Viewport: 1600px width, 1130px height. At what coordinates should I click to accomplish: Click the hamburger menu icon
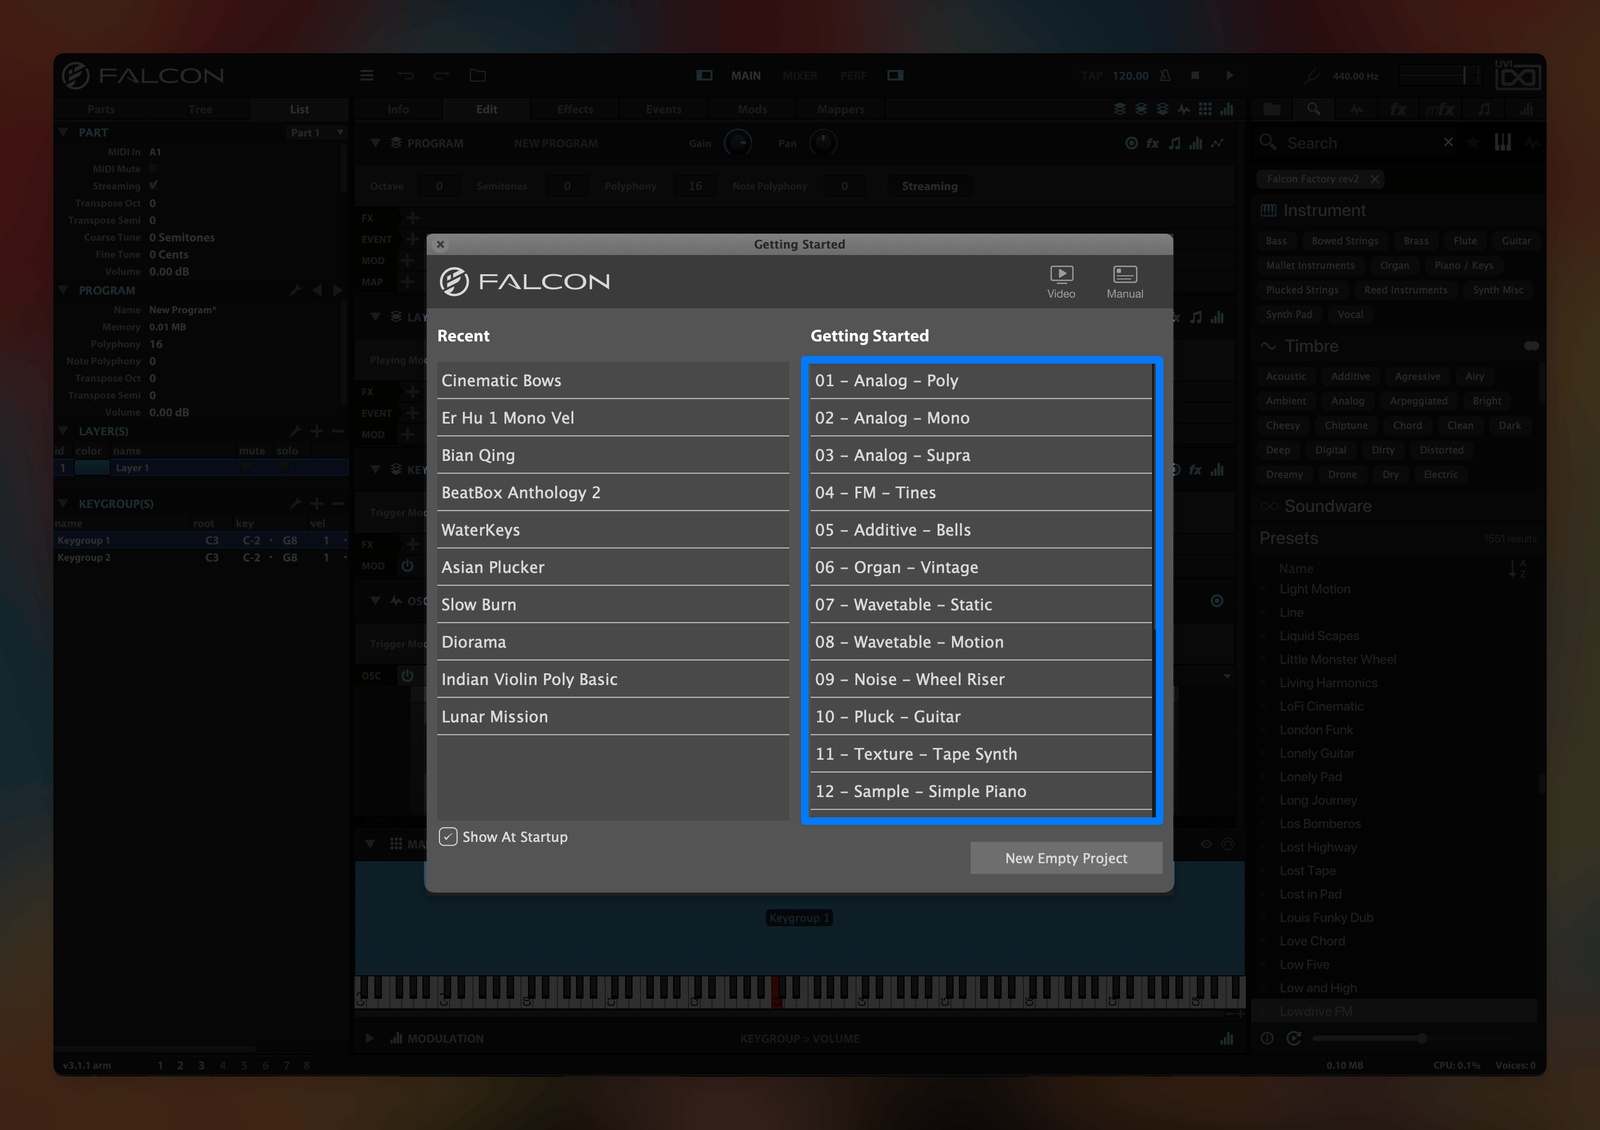[x=367, y=75]
